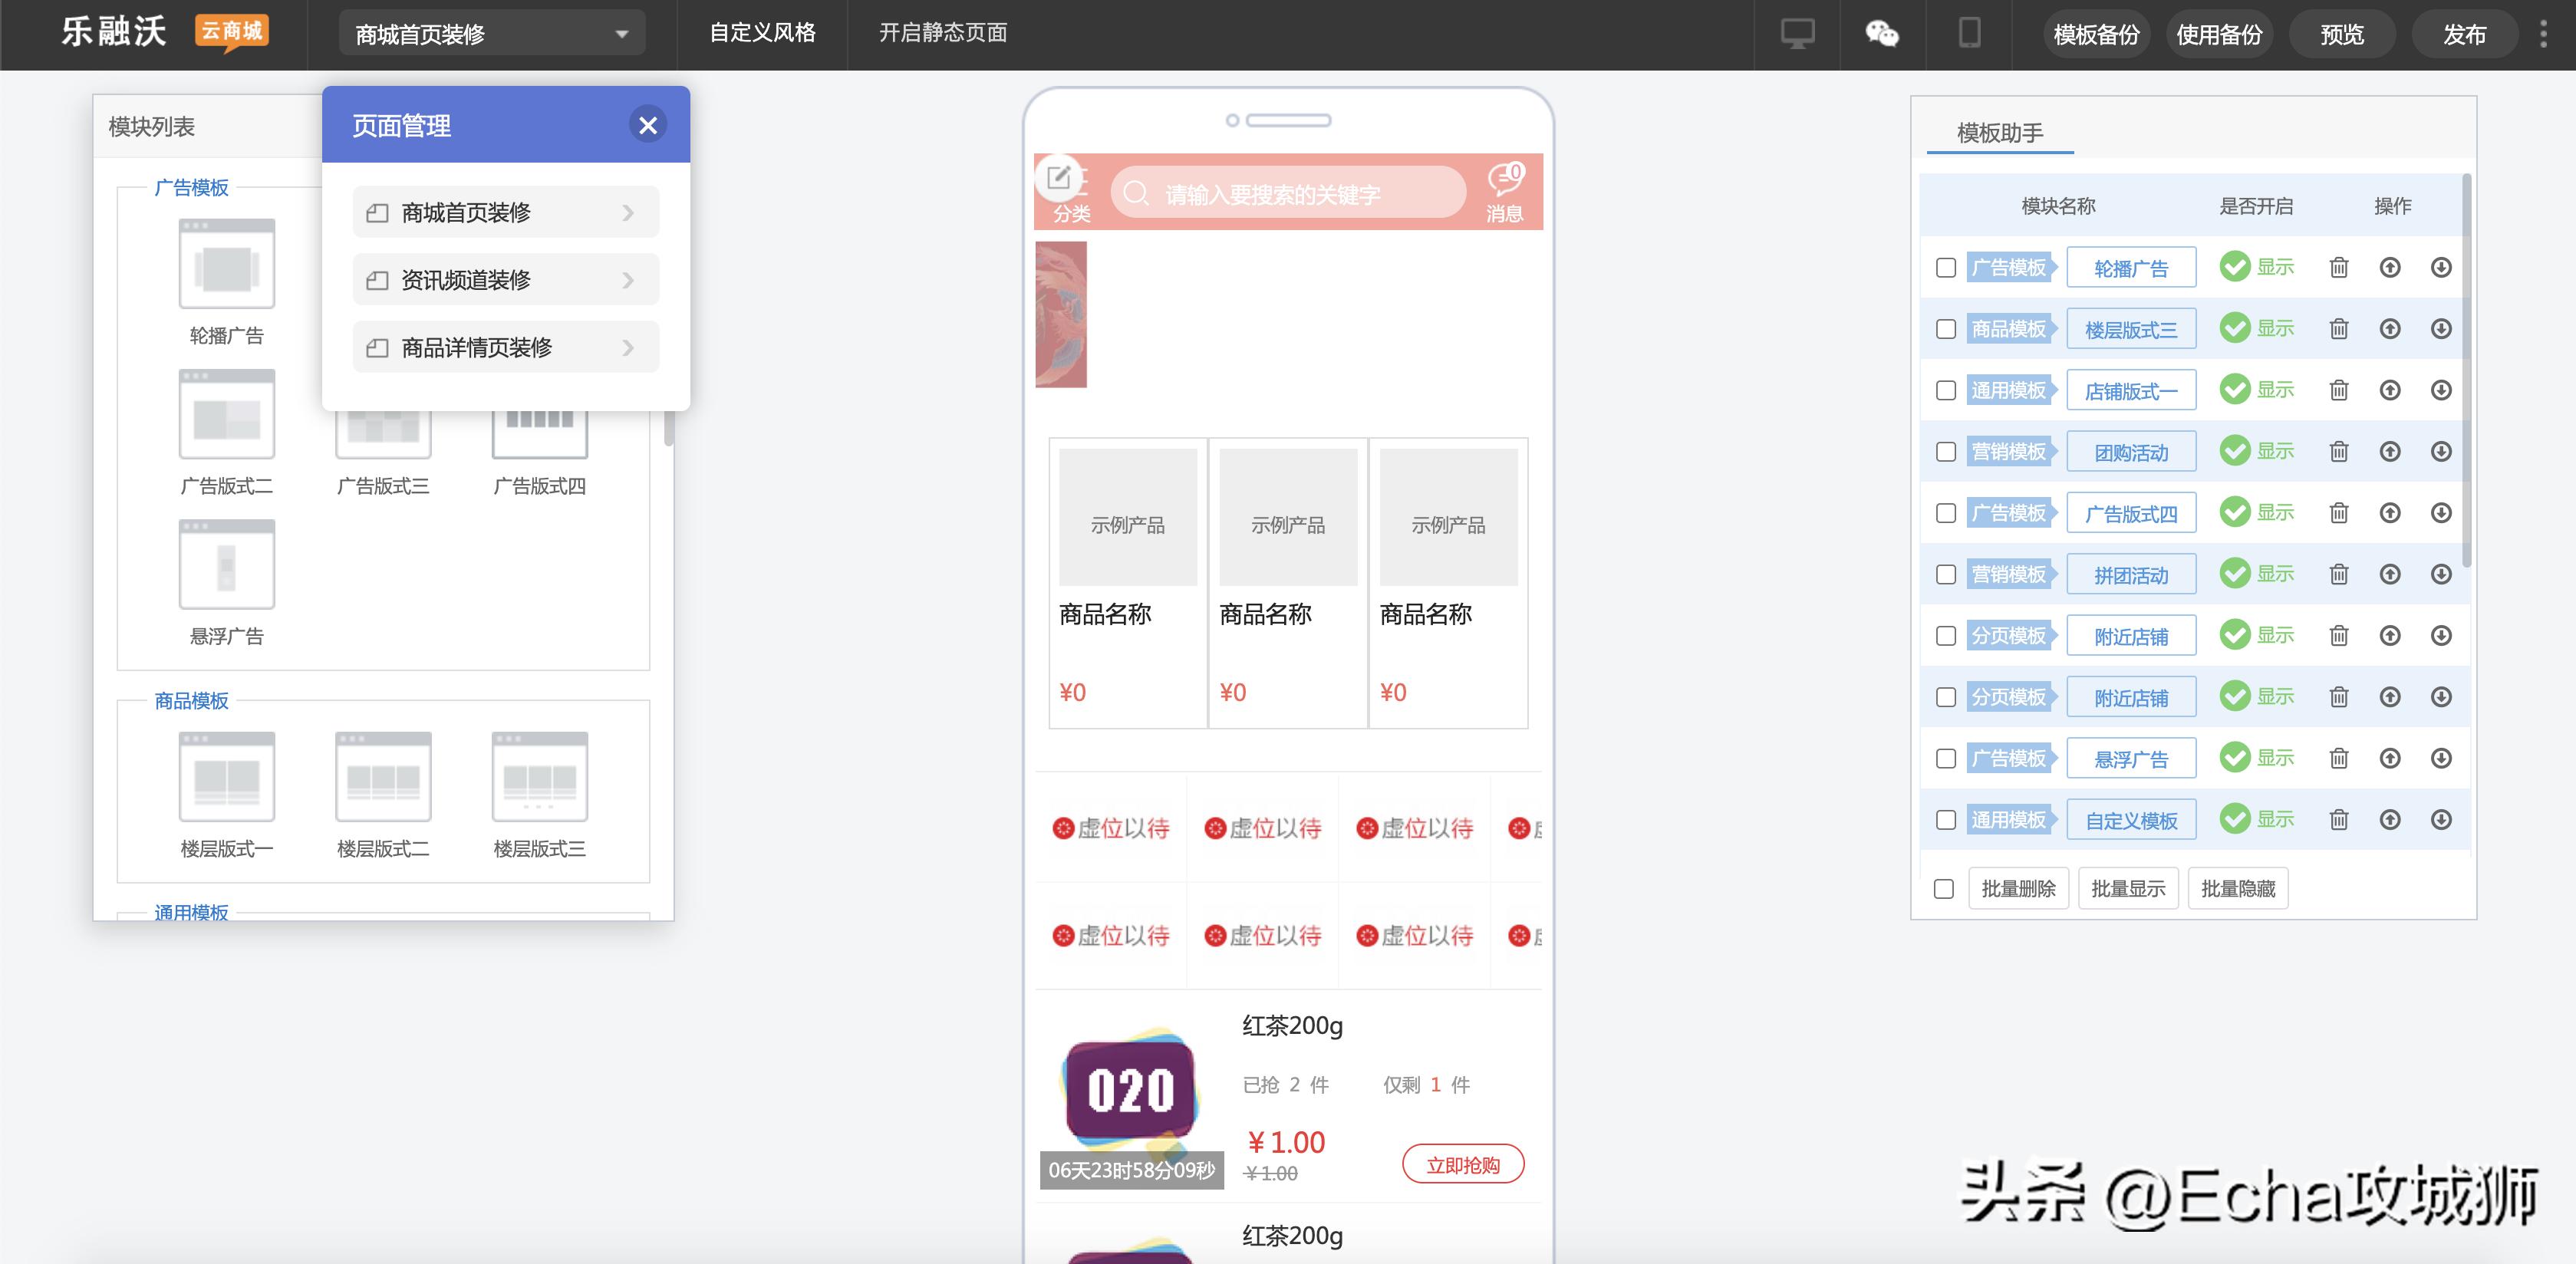The height and width of the screenshot is (1264, 2576).
Task: Click the mobile phone preview icon
Action: click(x=1968, y=33)
